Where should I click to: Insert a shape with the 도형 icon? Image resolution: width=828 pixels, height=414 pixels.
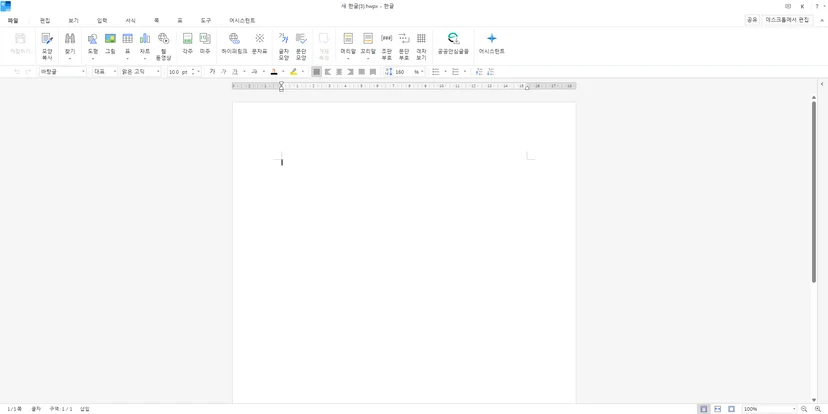(92, 44)
